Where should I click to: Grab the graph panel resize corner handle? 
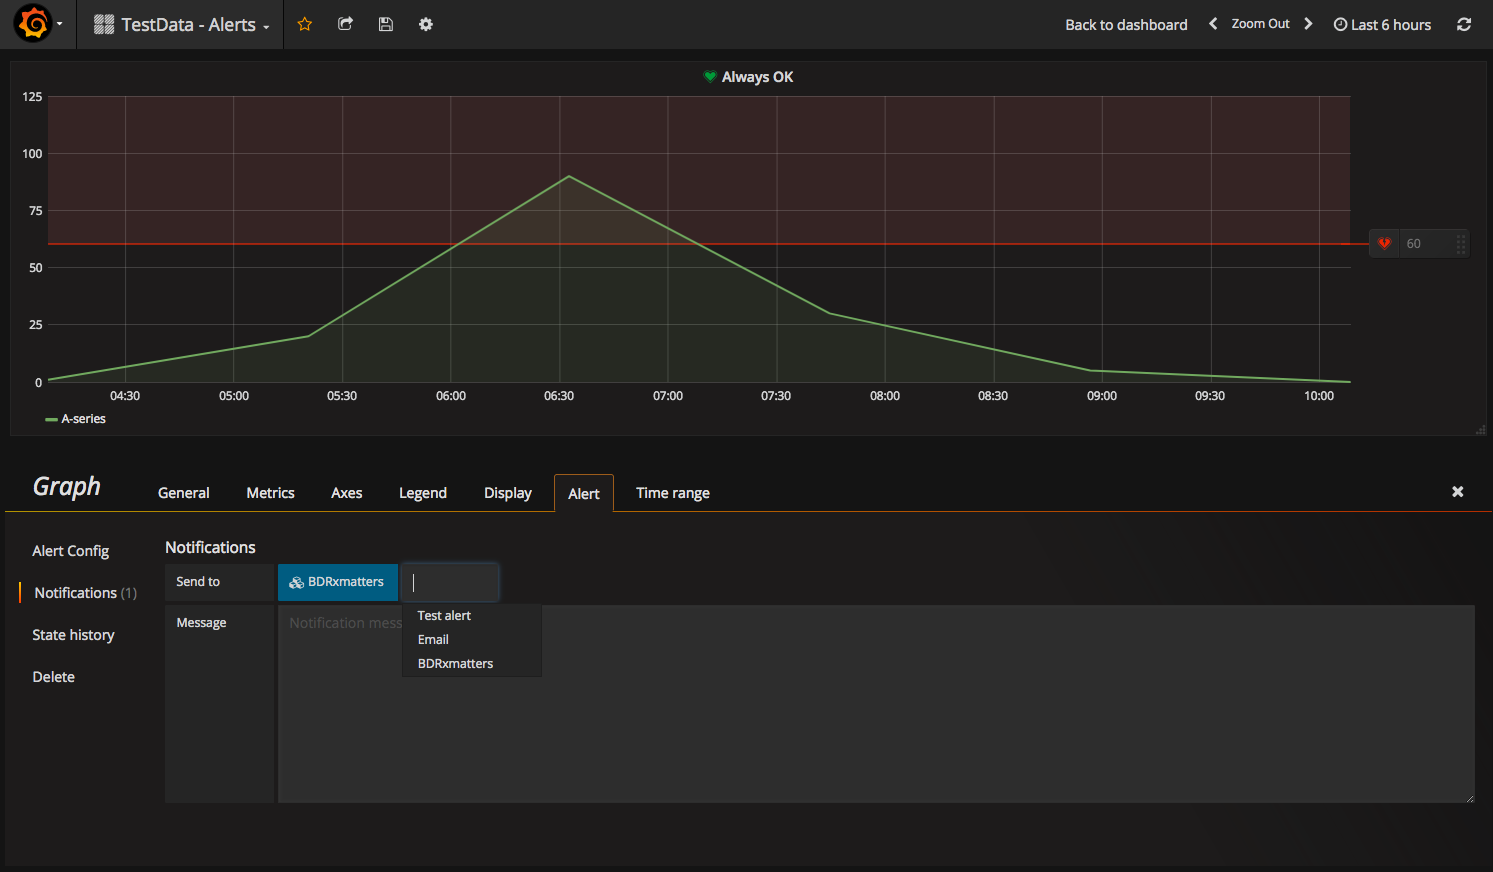point(1481,430)
